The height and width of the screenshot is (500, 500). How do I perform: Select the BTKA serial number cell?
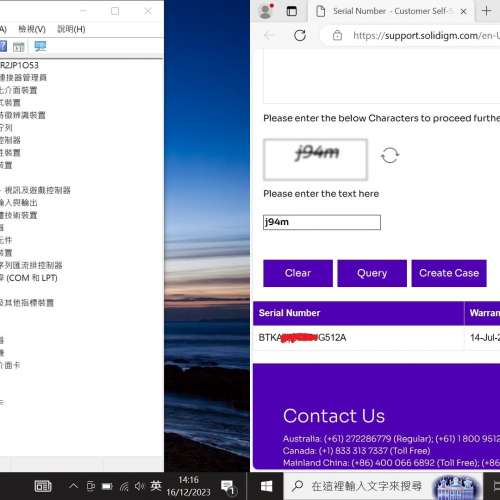pos(358,338)
